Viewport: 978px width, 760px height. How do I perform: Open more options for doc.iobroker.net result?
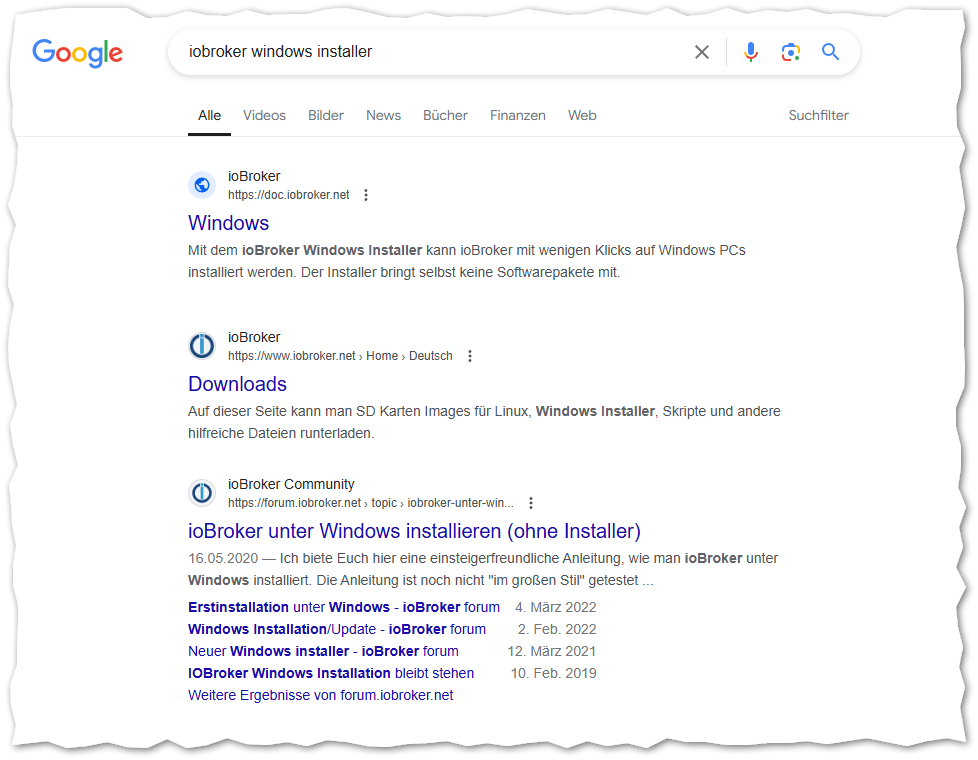pyautogui.click(x=366, y=195)
